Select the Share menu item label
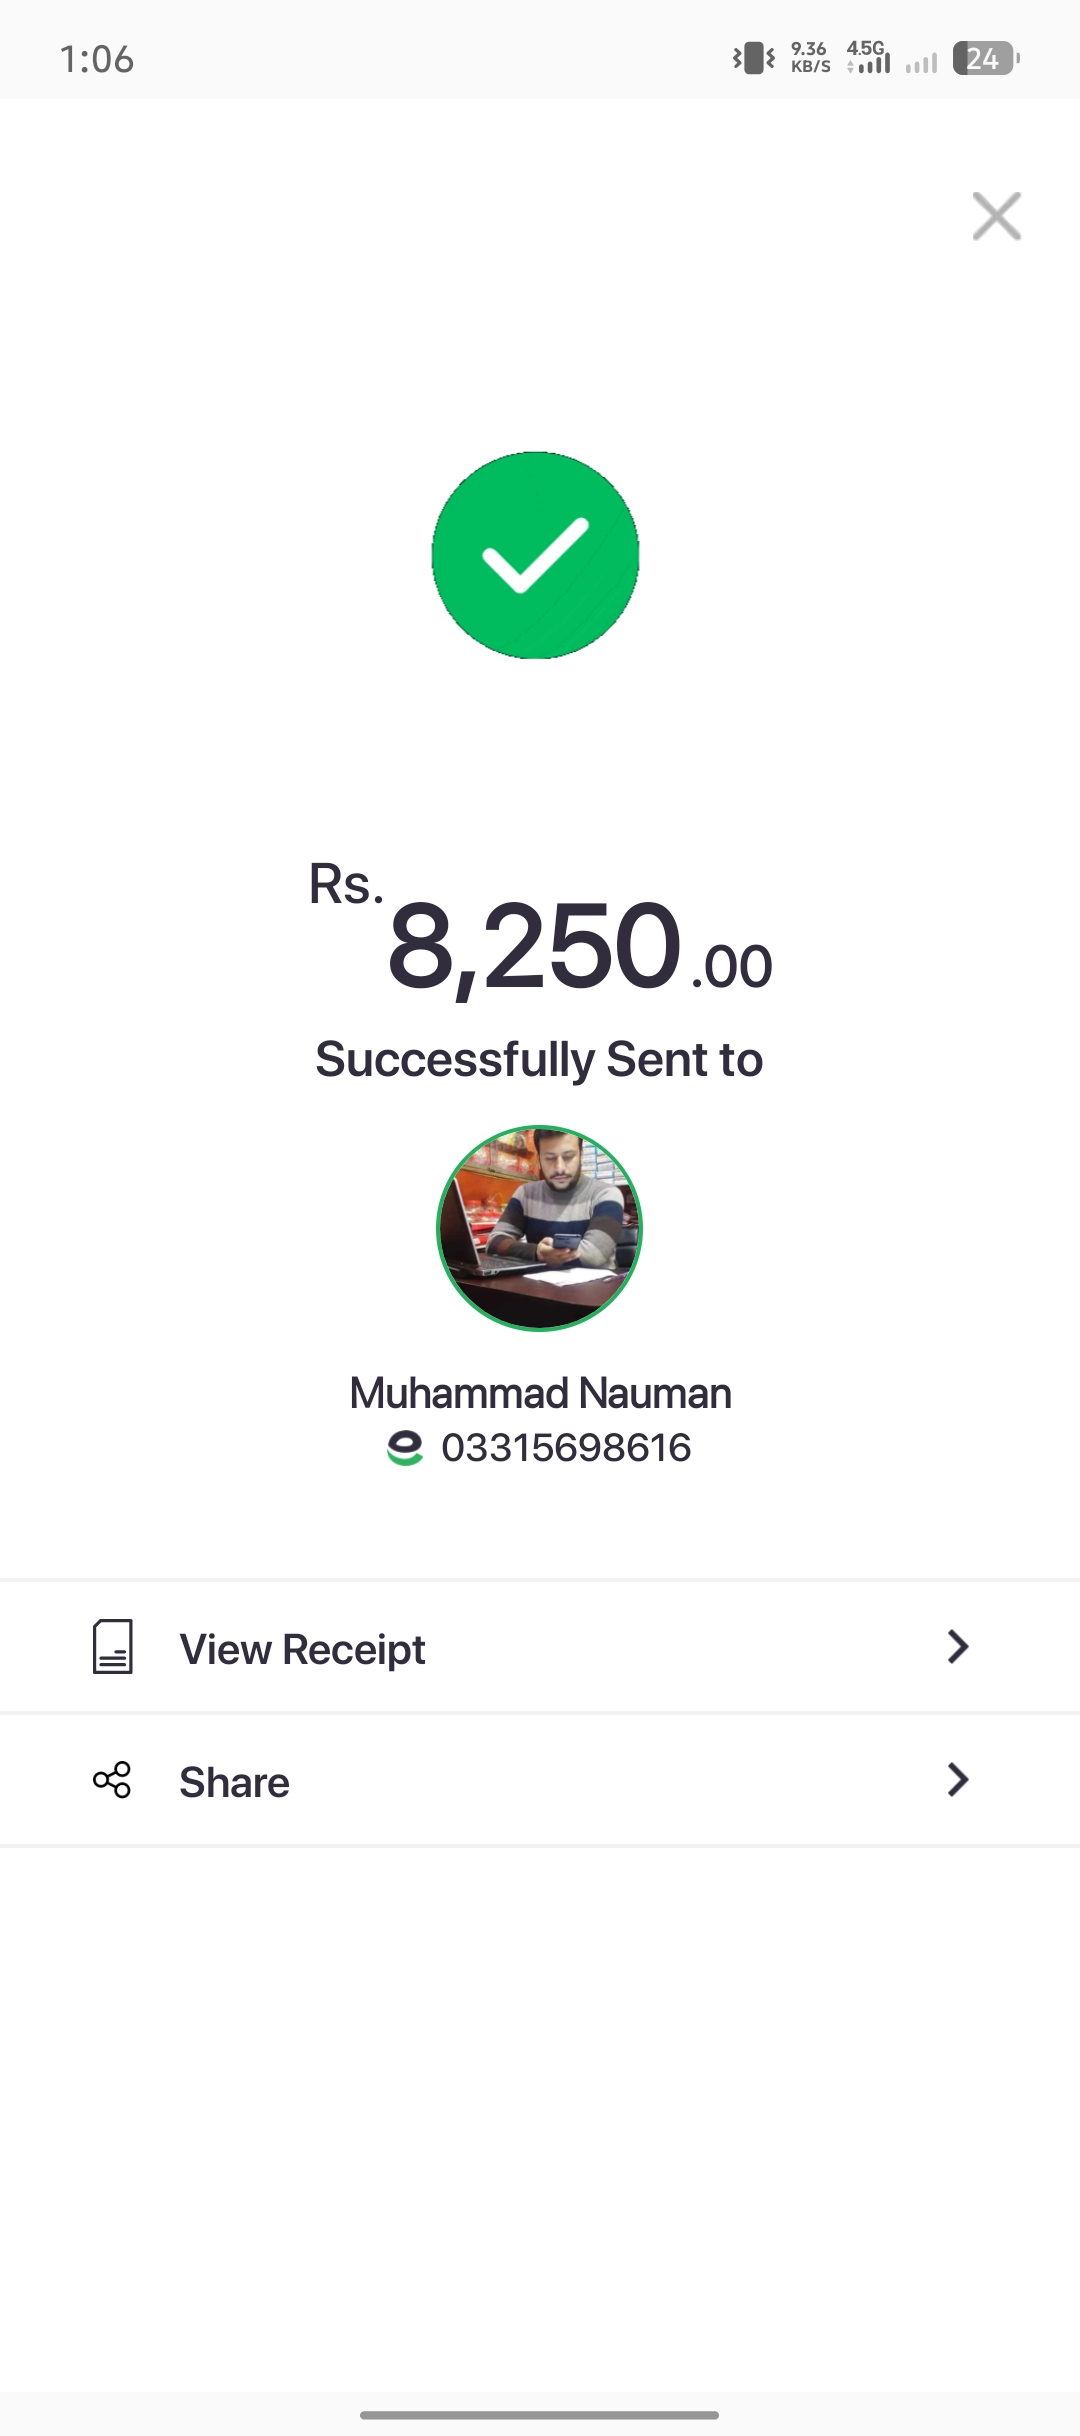Viewport: 1080px width, 2436px height. [x=235, y=1782]
